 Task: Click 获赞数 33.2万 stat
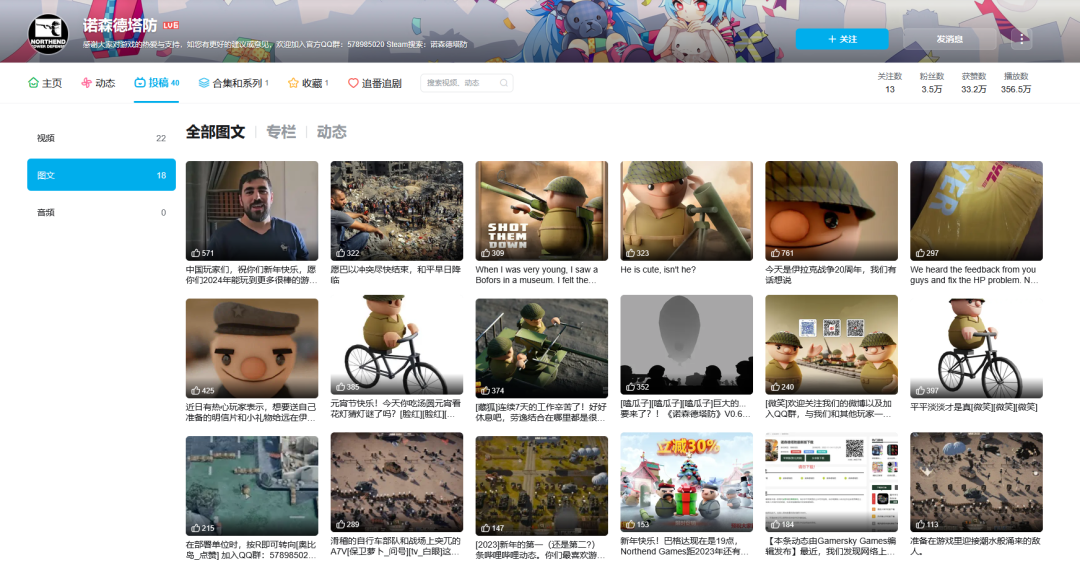pos(974,83)
